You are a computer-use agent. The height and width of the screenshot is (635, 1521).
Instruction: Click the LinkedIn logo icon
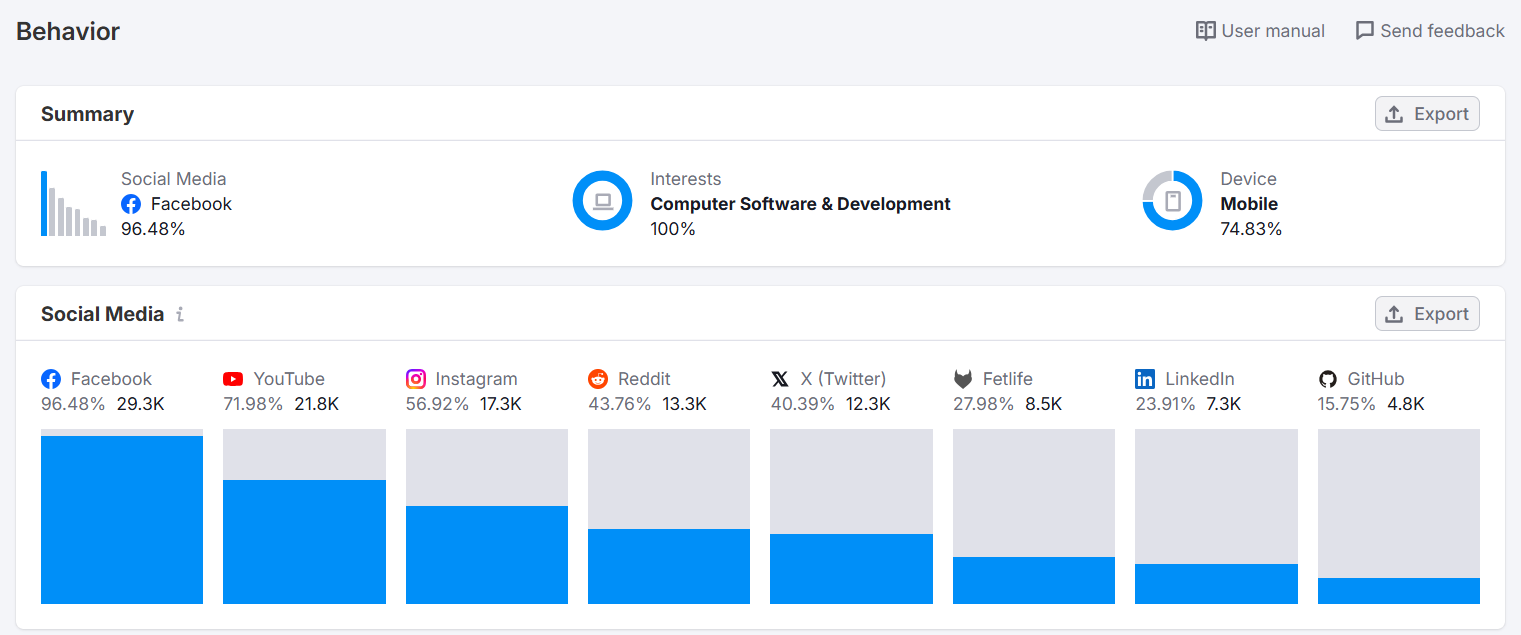(1145, 379)
